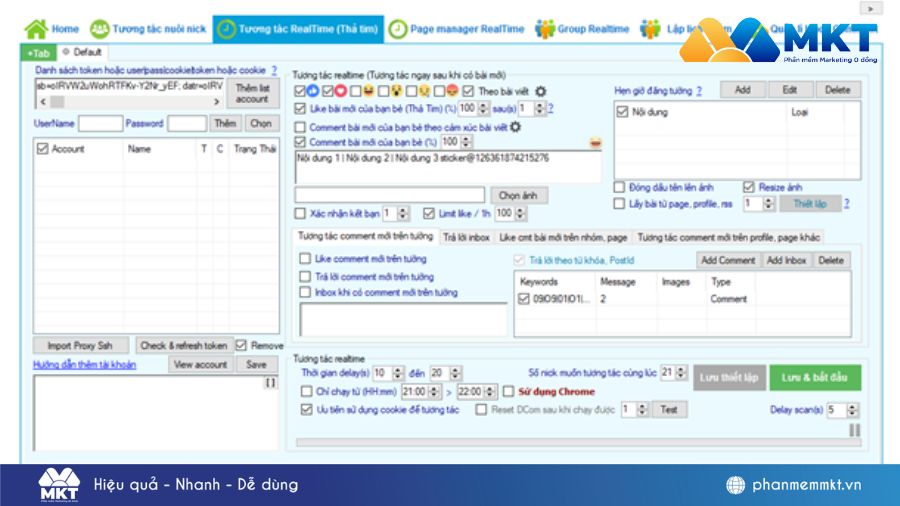
Task: Select the Default tab
Action: click(x=82, y=52)
